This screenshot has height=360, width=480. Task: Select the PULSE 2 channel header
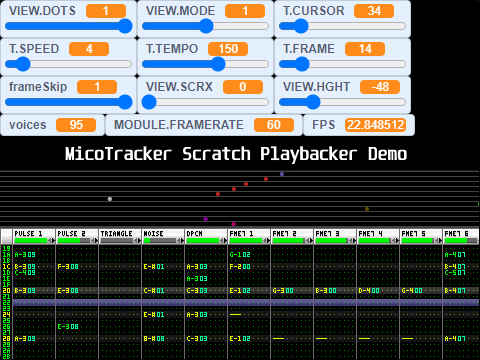point(77,237)
